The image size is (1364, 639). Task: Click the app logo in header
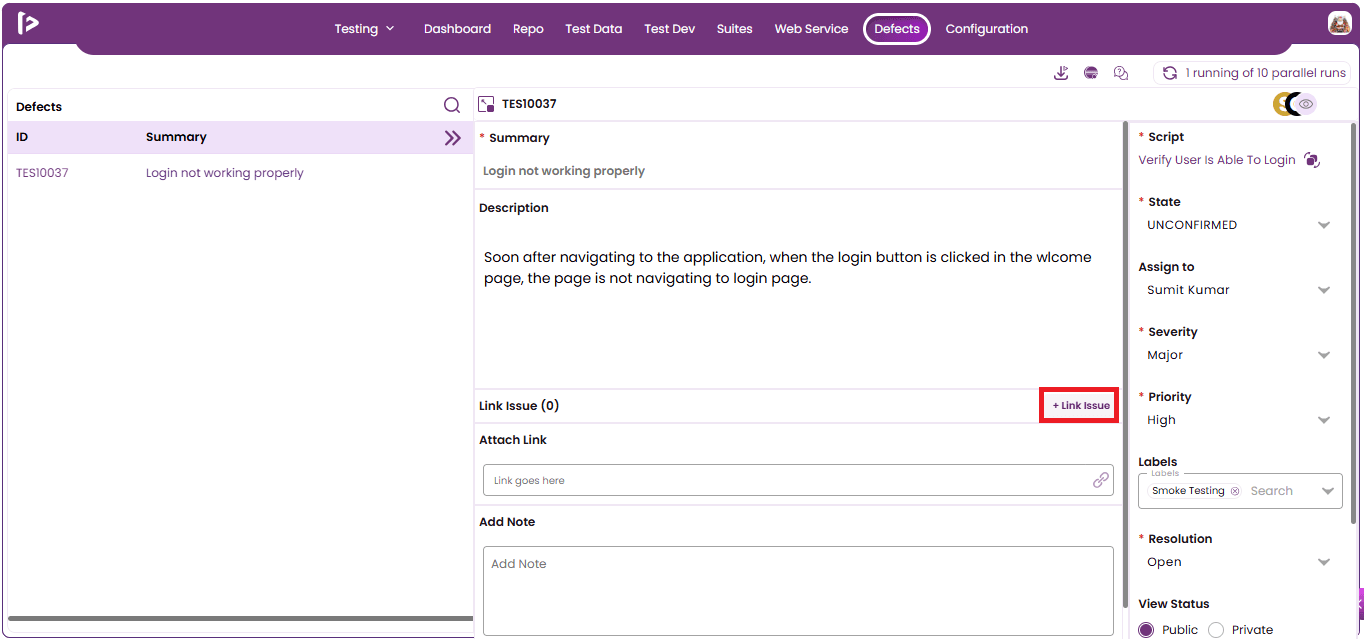[x=28, y=23]
